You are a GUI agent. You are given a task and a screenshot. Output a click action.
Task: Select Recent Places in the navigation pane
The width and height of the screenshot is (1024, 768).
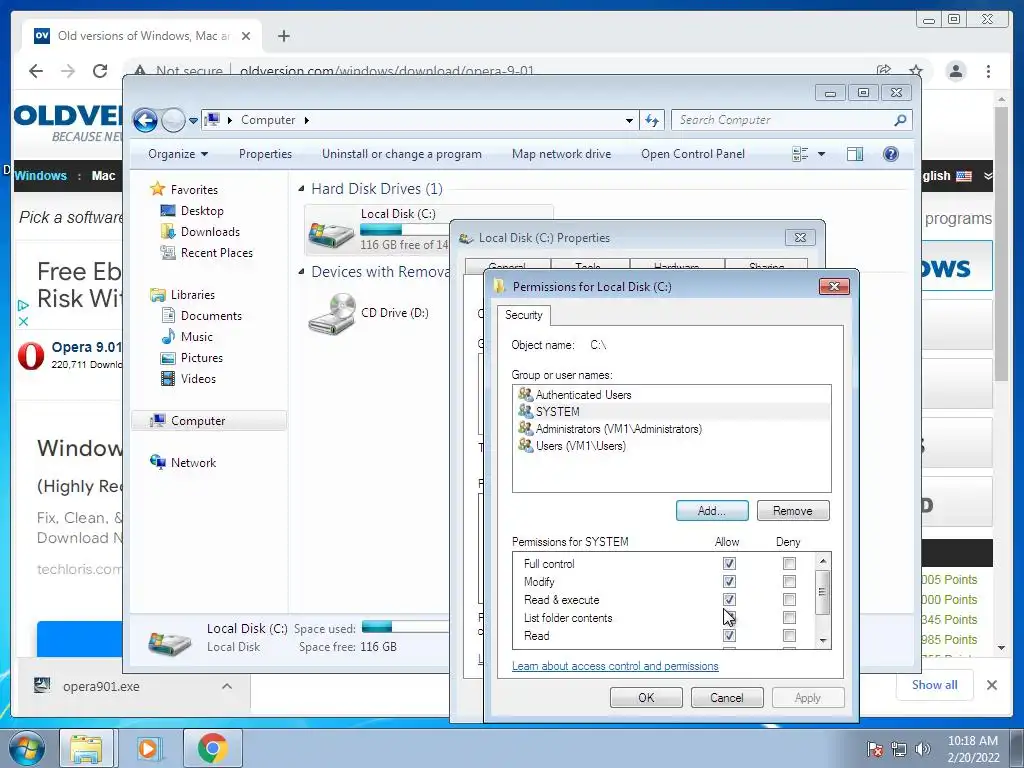[x=216, y=253]
